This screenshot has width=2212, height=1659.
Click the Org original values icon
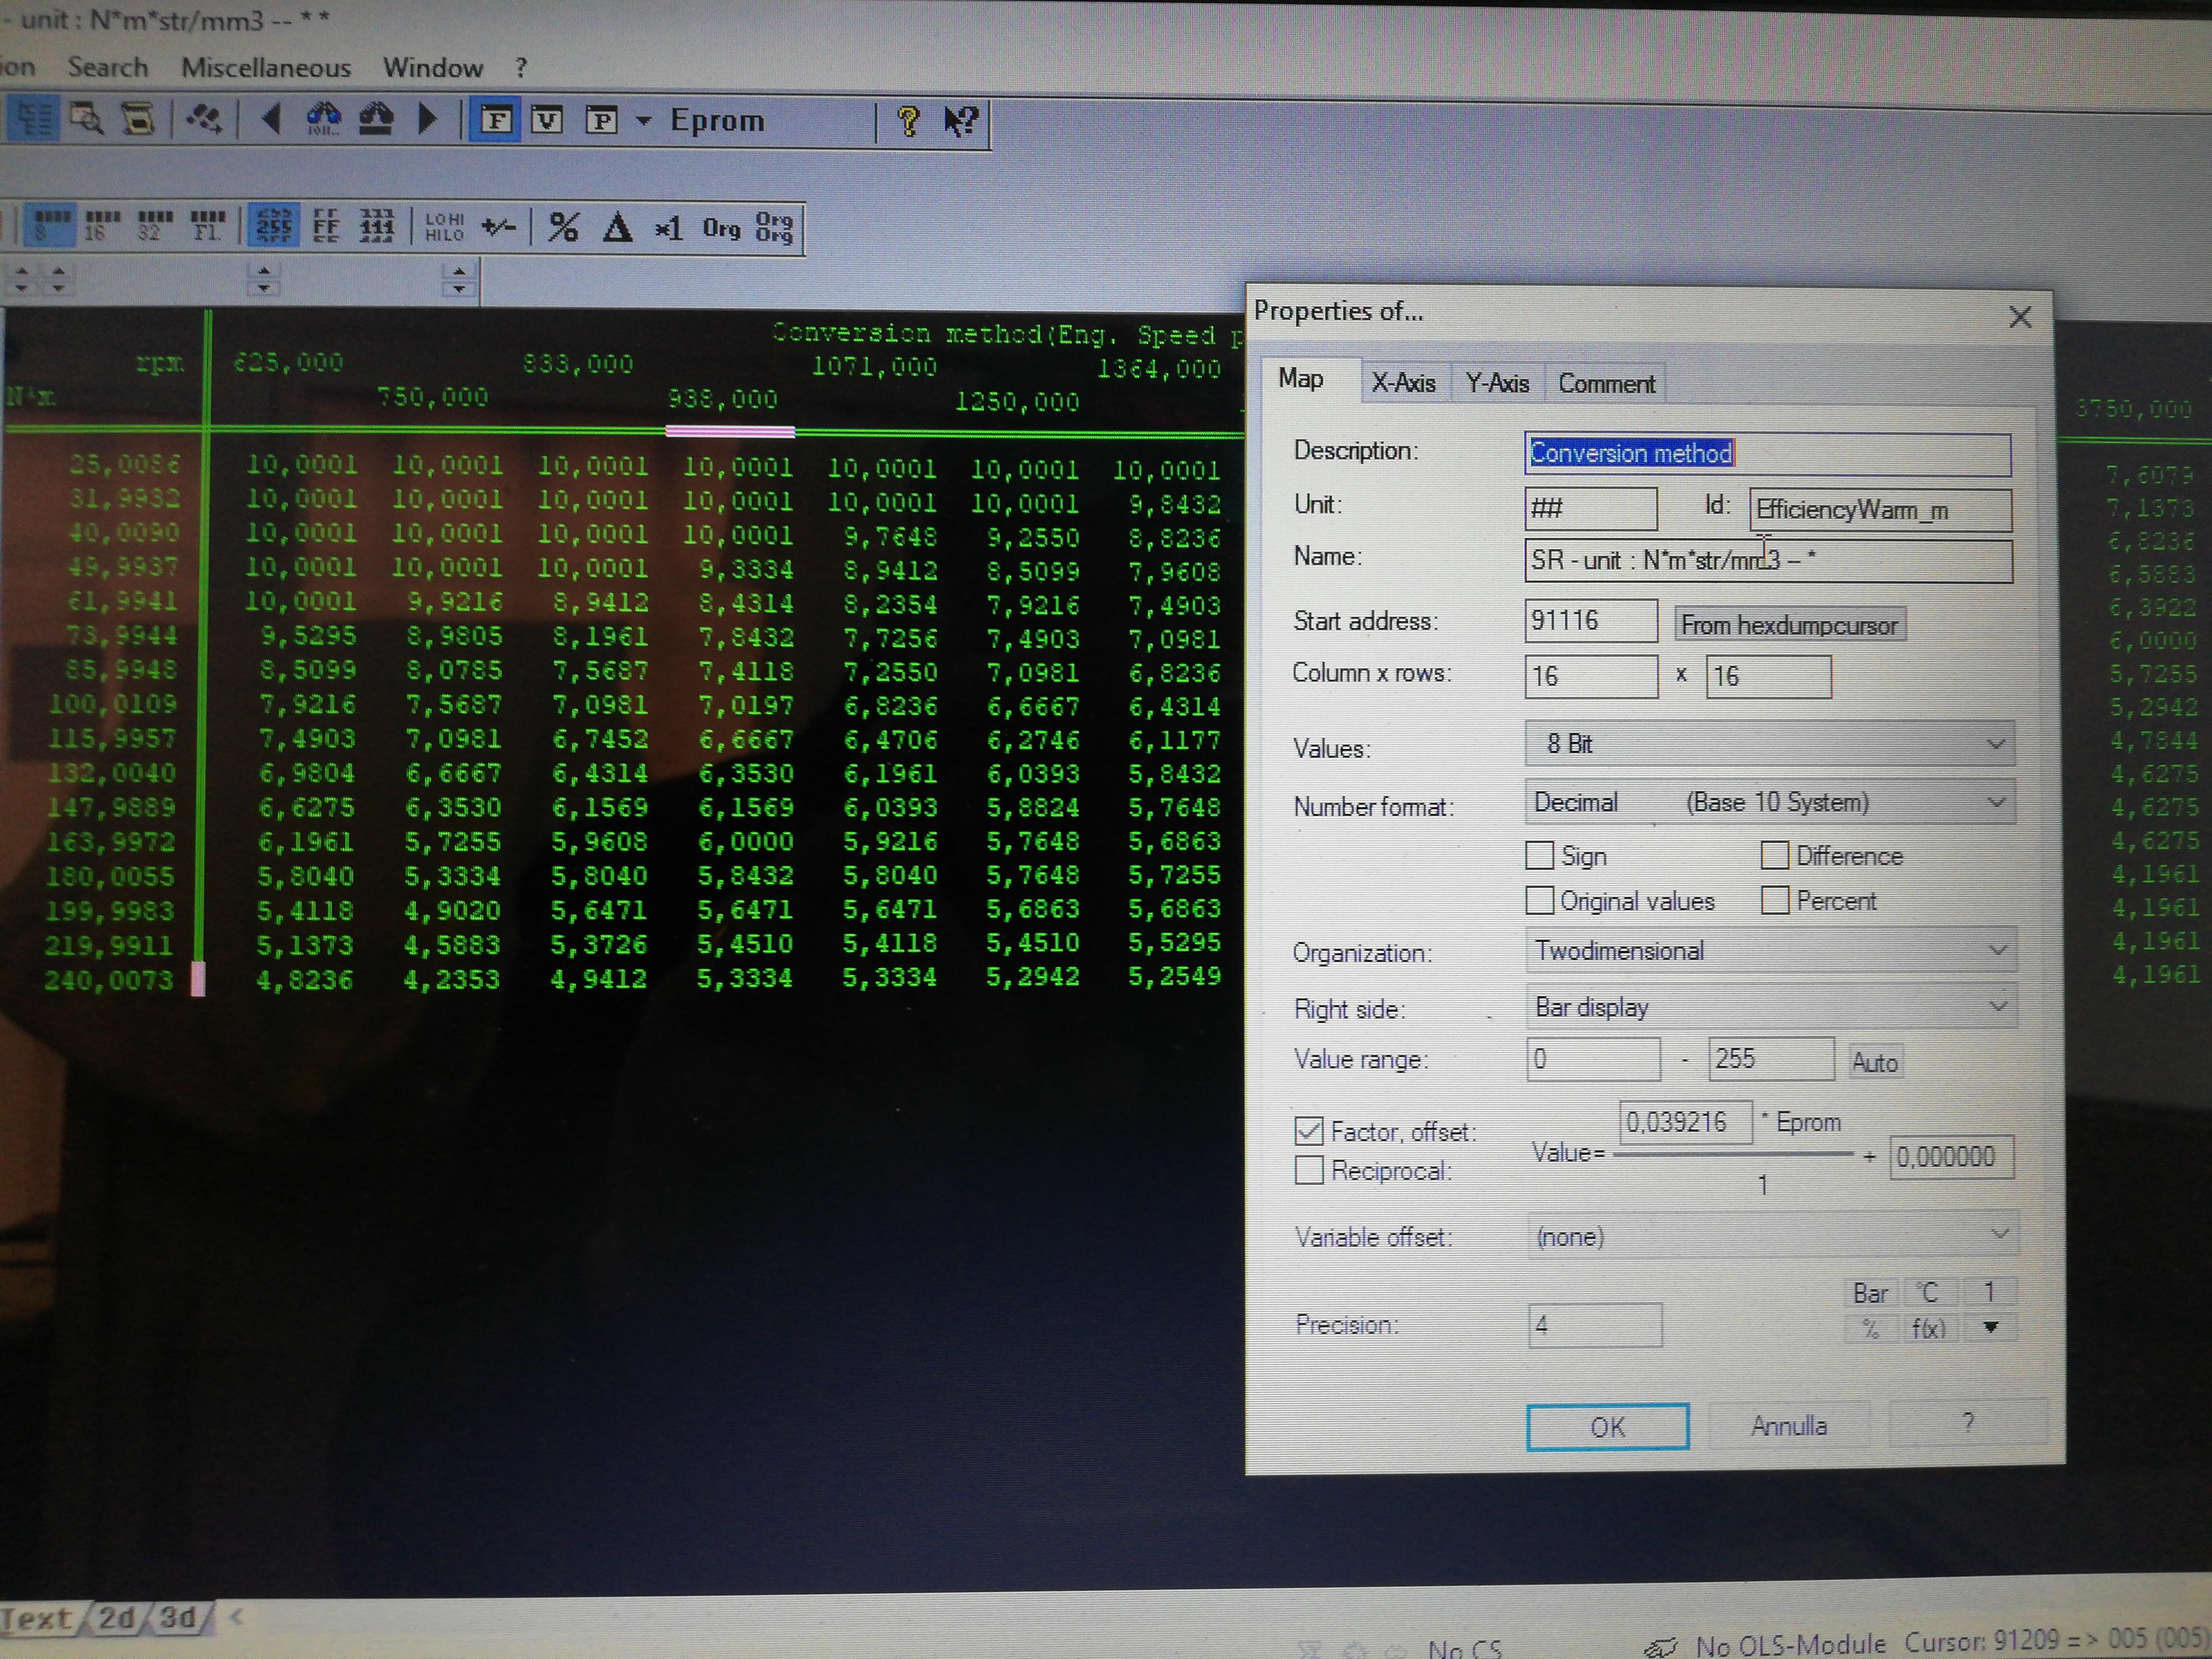point(721,229)
